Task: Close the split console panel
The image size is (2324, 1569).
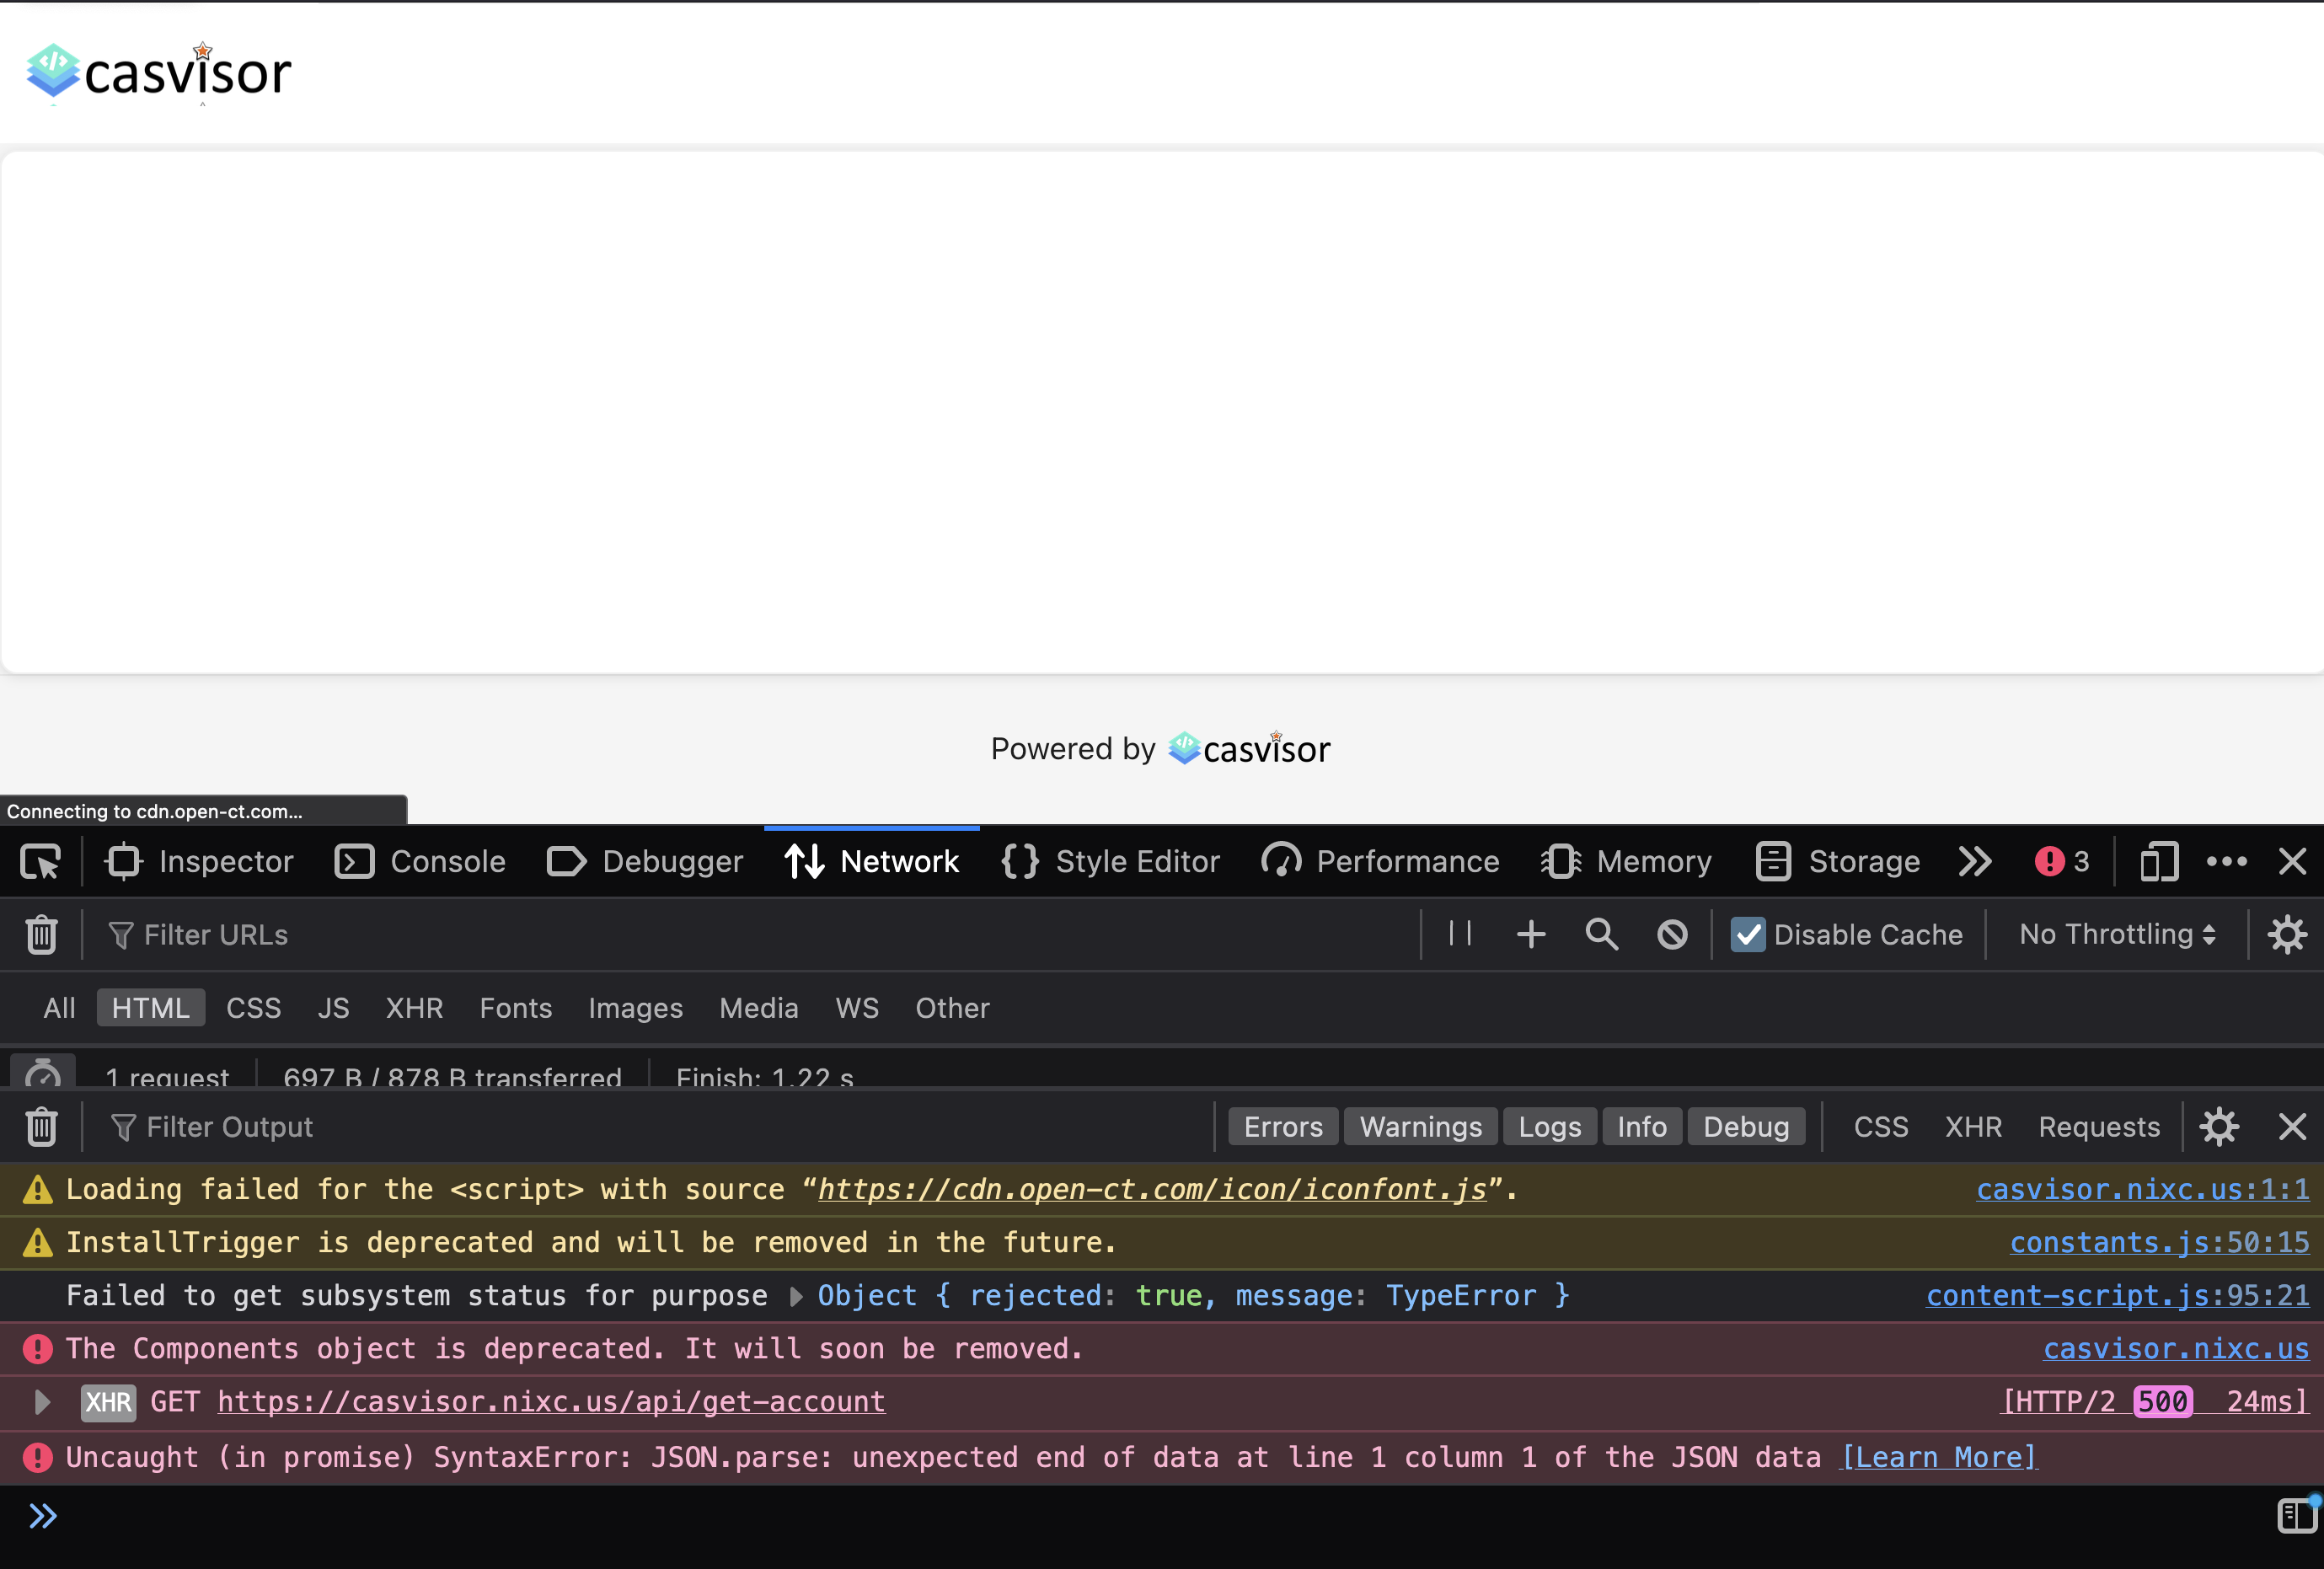Action: 2292,1127
